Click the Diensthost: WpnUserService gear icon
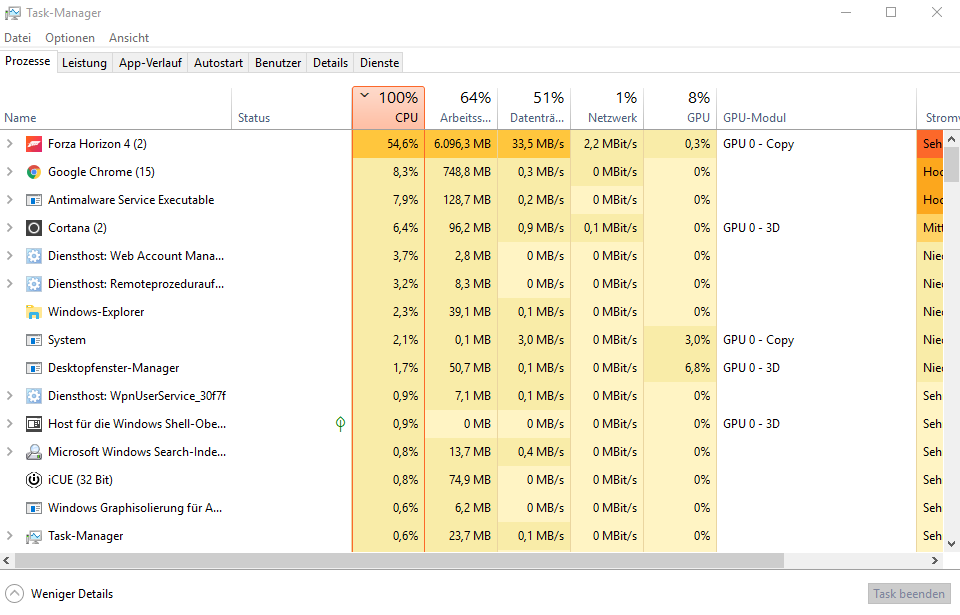 [34, 396]
